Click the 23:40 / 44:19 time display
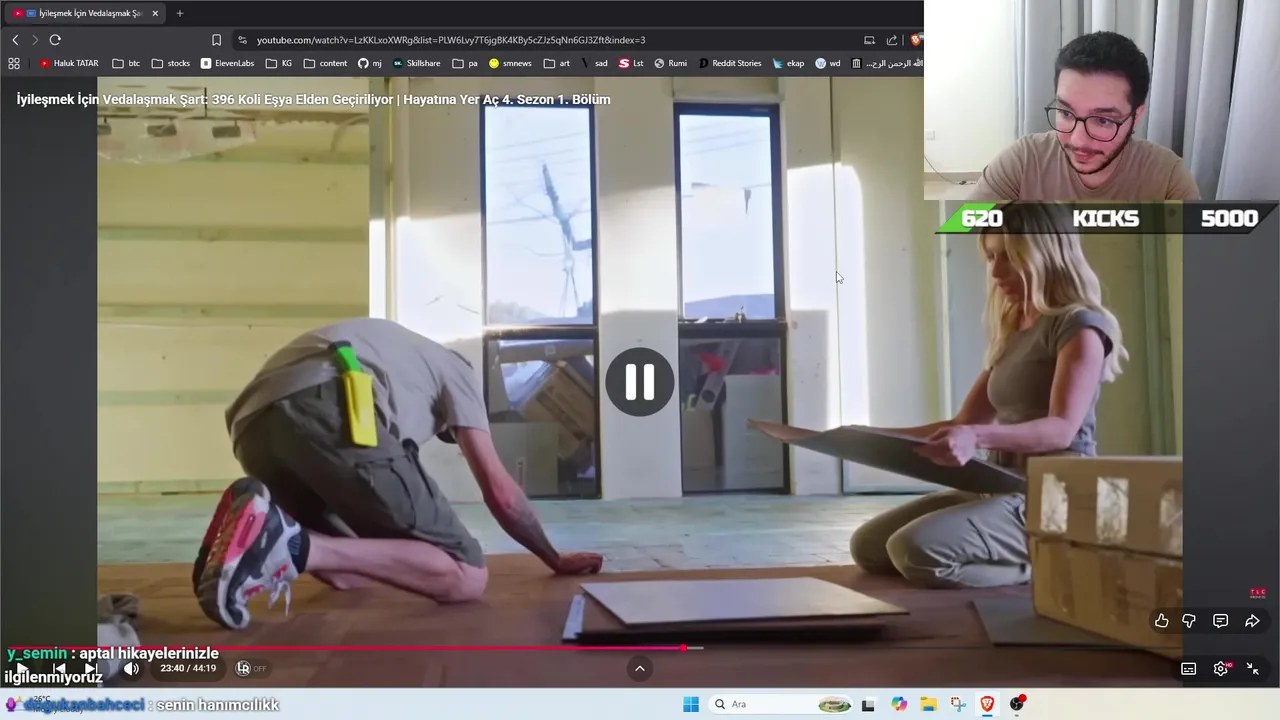Screen dimensions: 1280x720 click(188, 668)
